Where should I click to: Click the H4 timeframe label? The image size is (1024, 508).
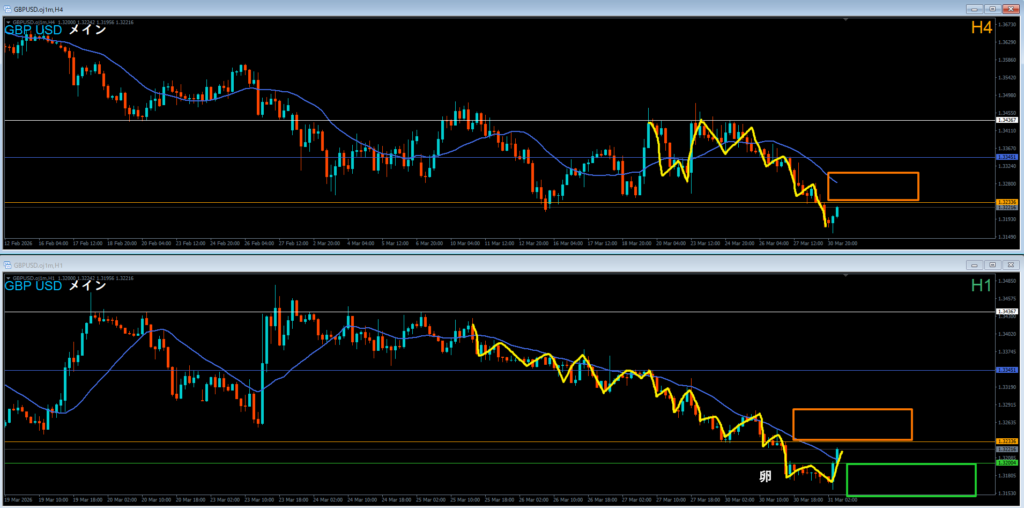pyautogui.click(x=981, y=28)
